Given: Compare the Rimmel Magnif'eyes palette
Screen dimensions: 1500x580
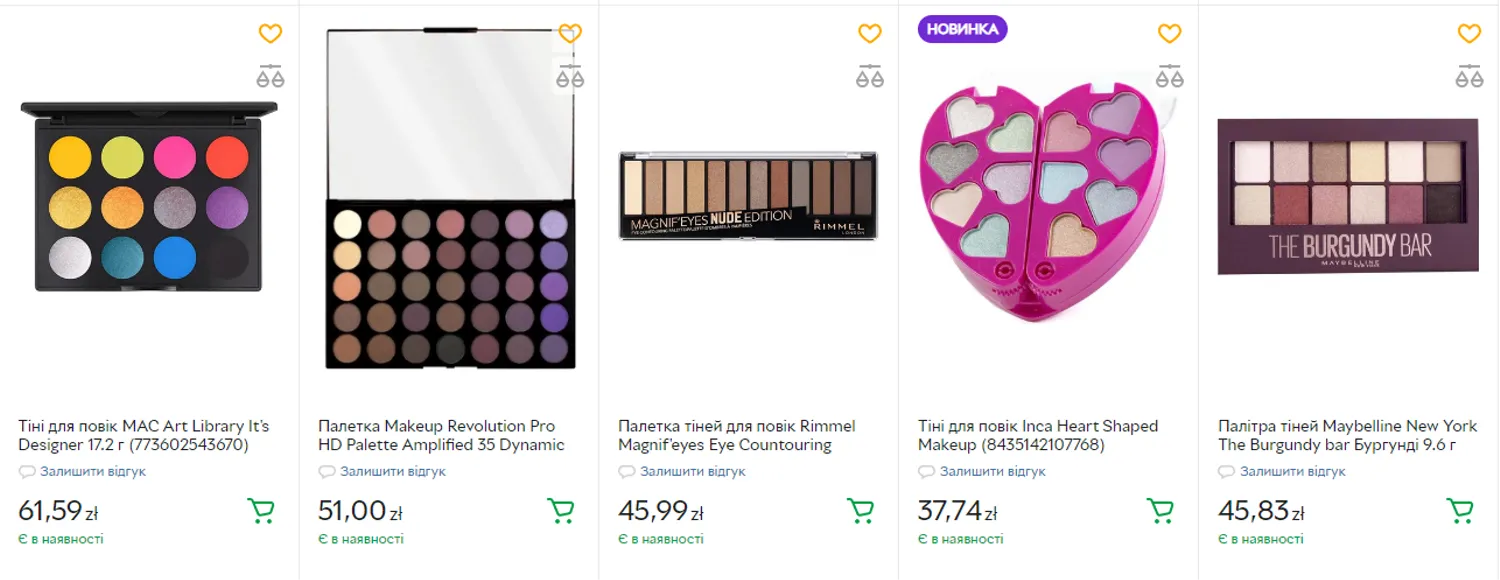Looking at the screenshot, I should pos(870,76).
